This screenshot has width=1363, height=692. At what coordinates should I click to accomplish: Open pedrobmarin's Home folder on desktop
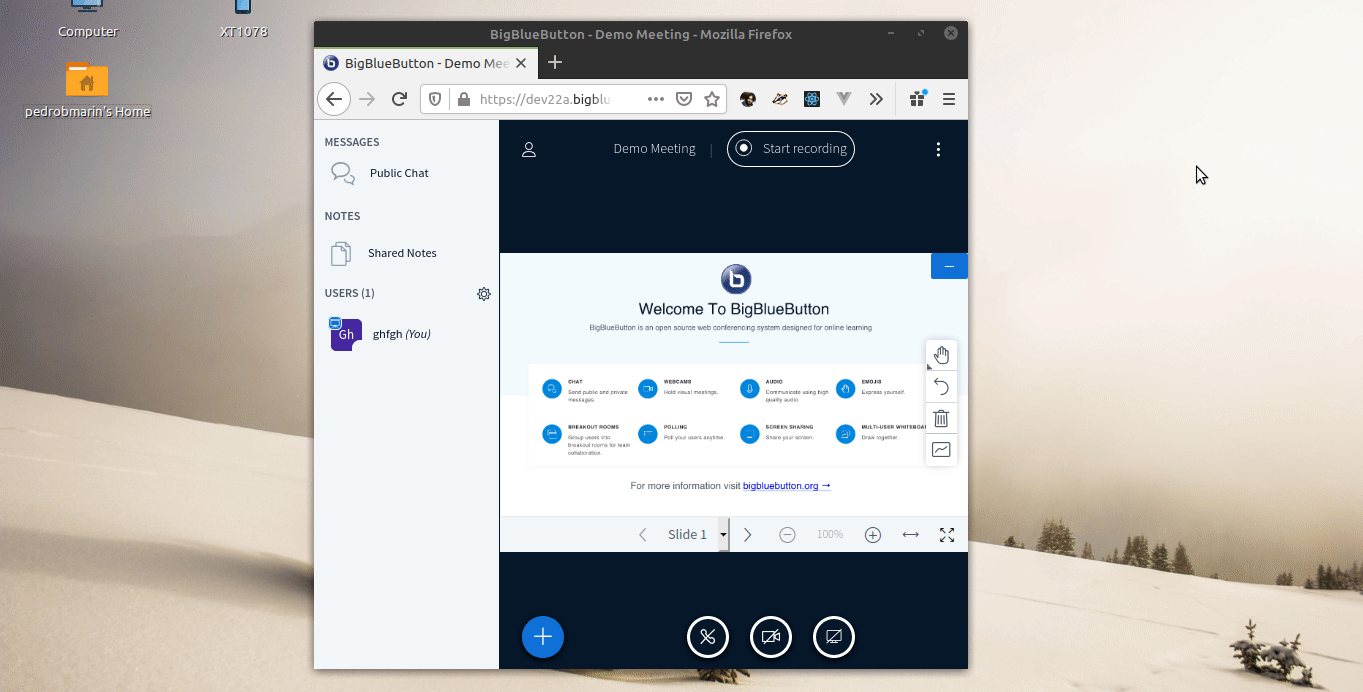tap(88, 90)
